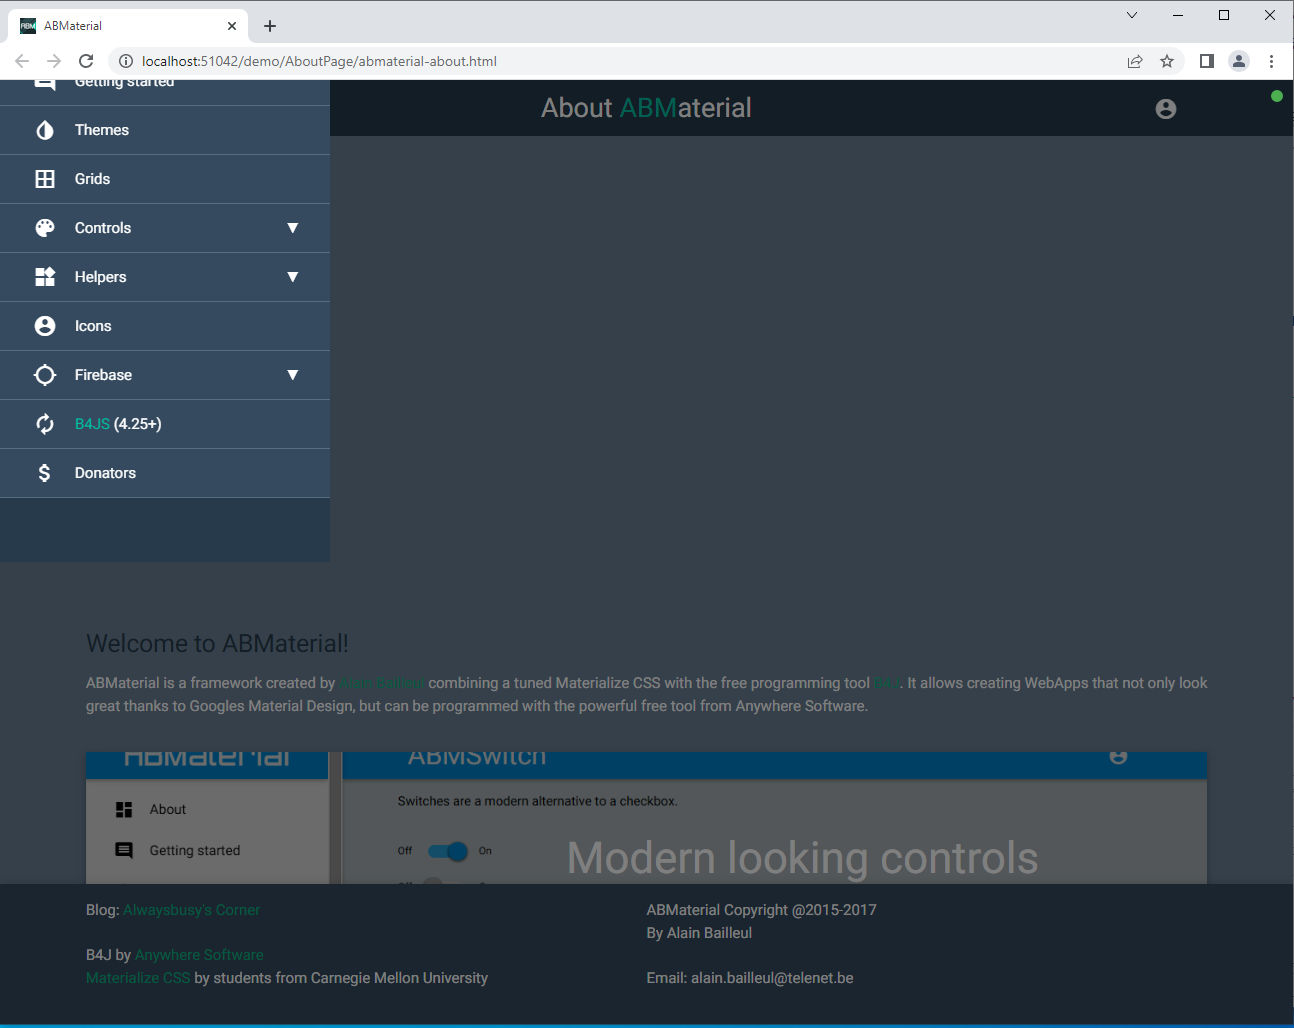Close the ABMaterial browser tab
The width and height of the screenshot is (1294, 1028).
[x=232, y=26]
